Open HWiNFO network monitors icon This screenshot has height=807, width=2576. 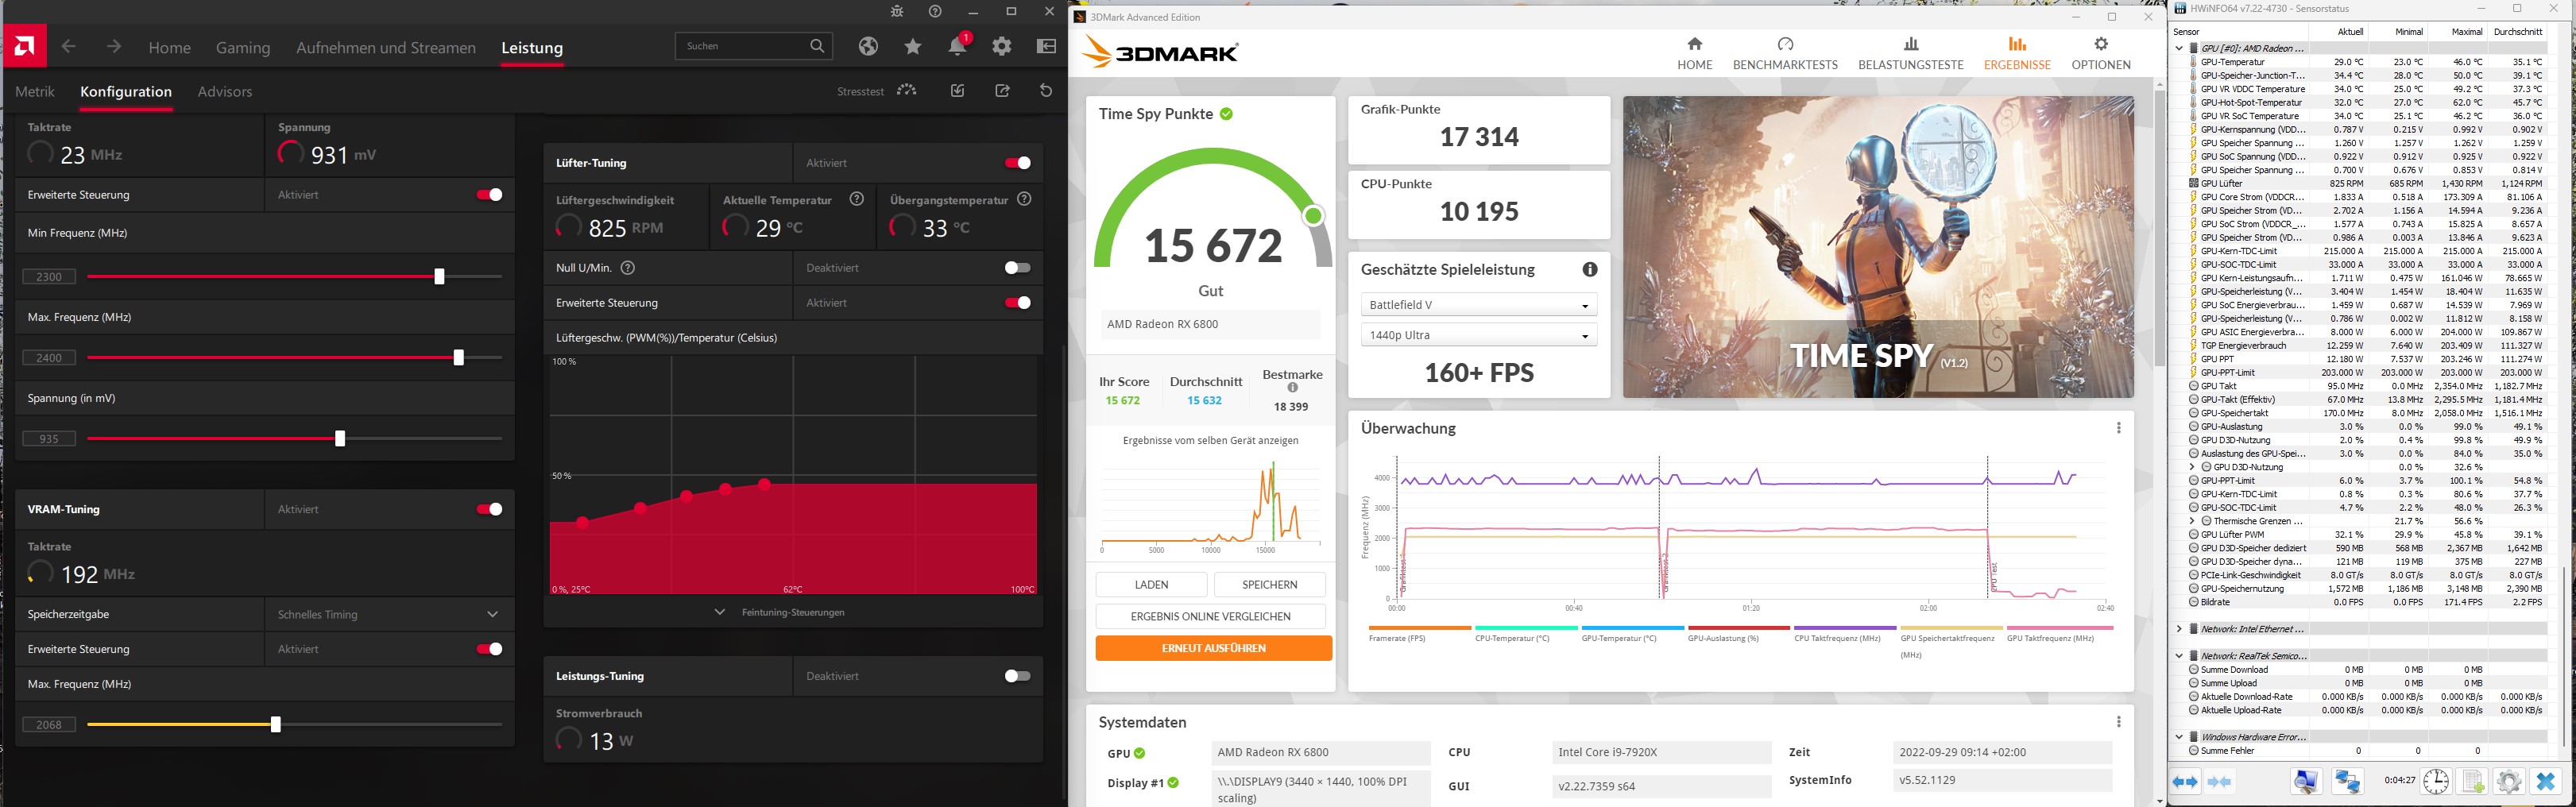click(2348, 781)
